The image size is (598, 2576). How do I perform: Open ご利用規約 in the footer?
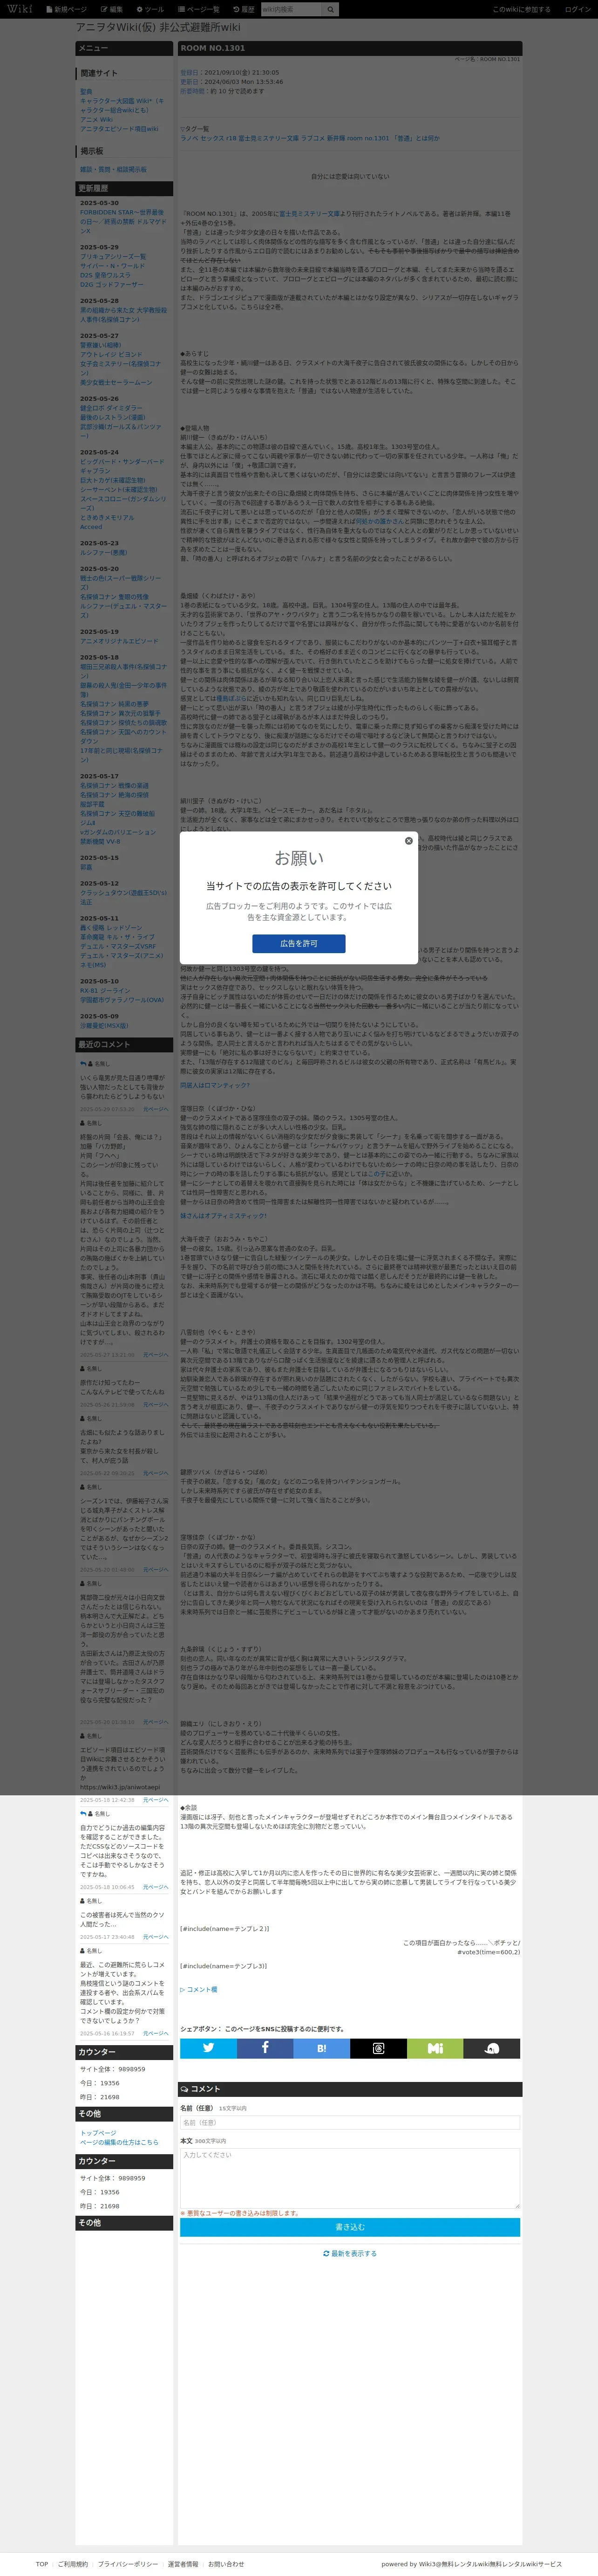click(x=73, y=2563)
